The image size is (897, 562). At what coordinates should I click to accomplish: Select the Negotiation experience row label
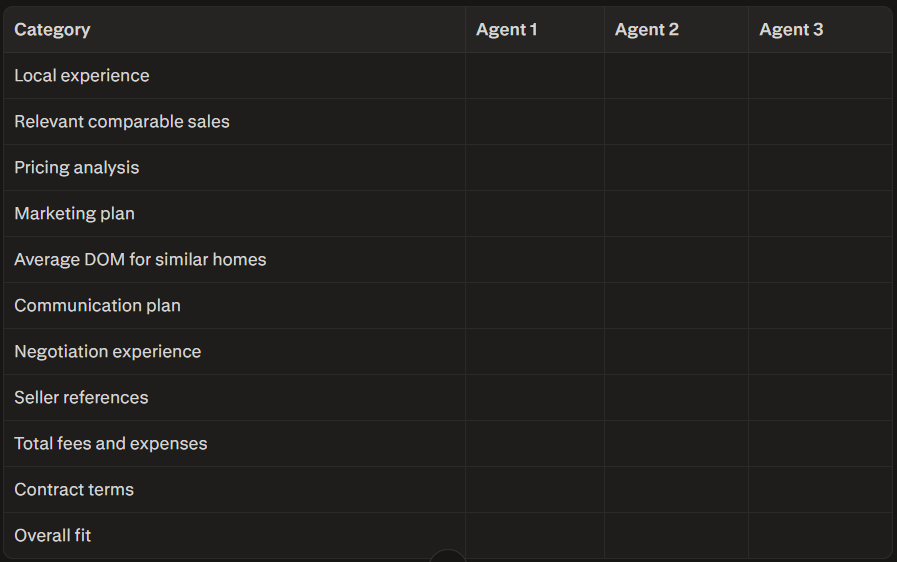pyautogui.click(x=108, y=351)
